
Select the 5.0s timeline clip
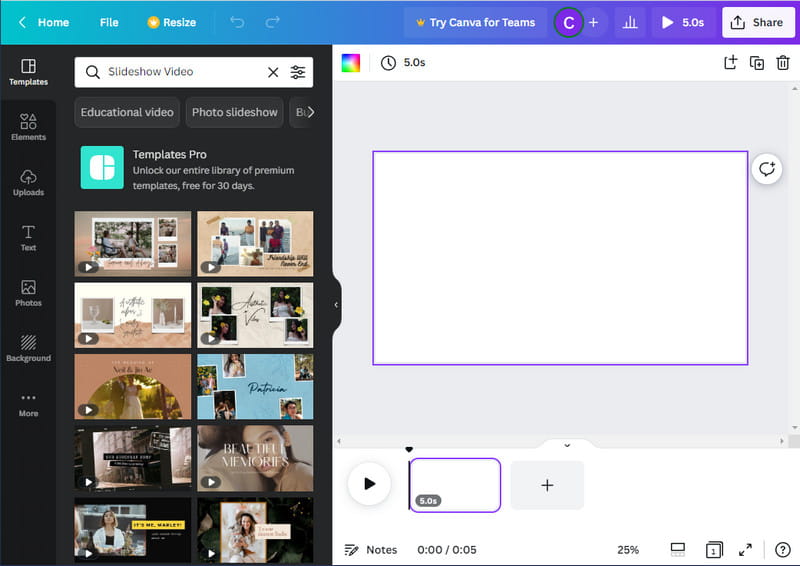pos(455,485)
